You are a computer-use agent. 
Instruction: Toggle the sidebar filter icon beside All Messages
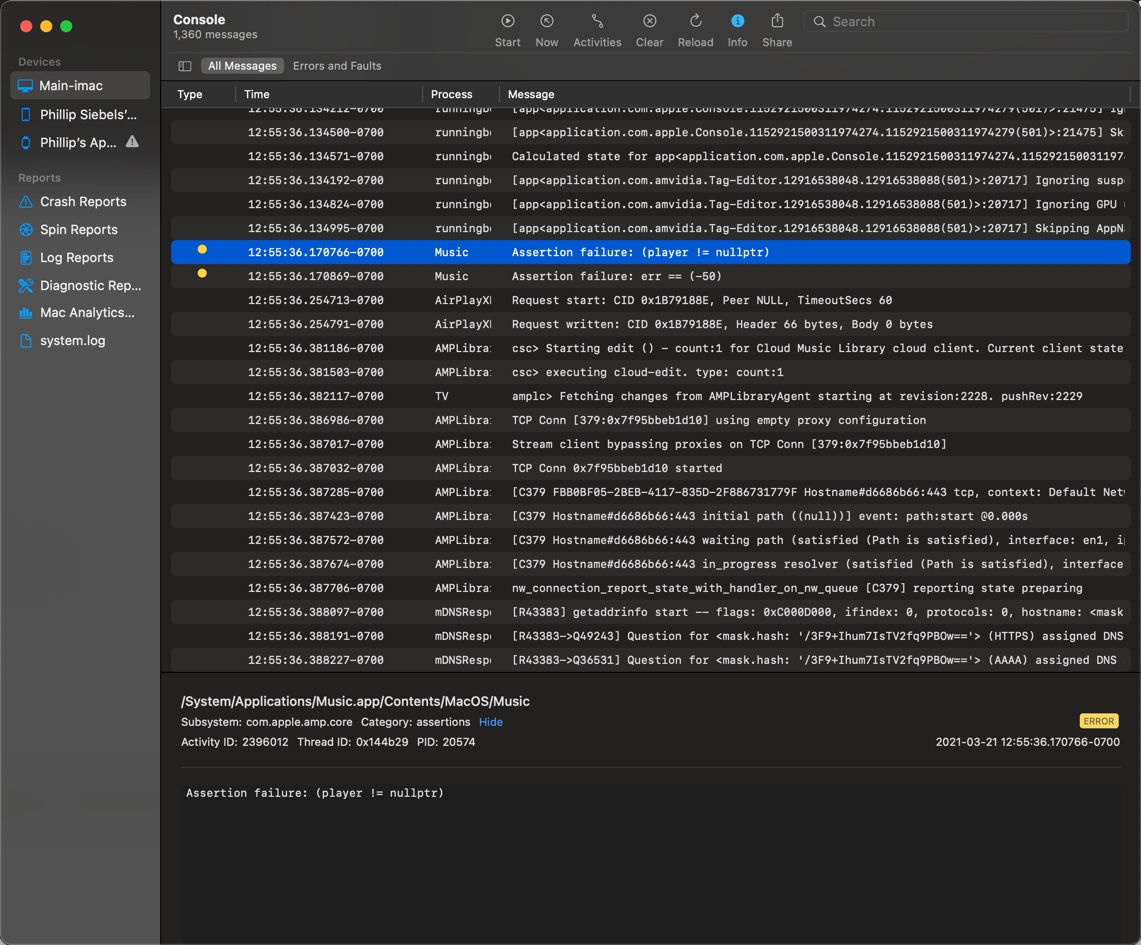[x=185, y=66]
